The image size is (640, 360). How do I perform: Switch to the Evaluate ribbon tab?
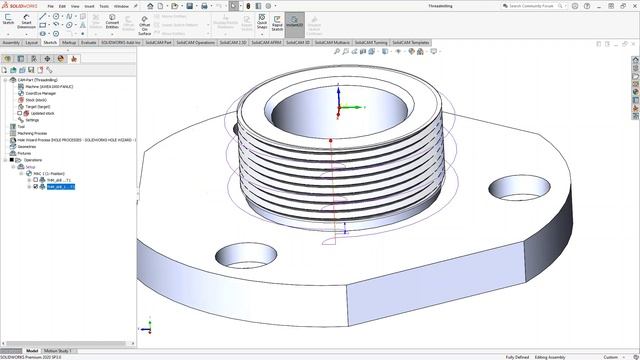[x=88, y=42]
